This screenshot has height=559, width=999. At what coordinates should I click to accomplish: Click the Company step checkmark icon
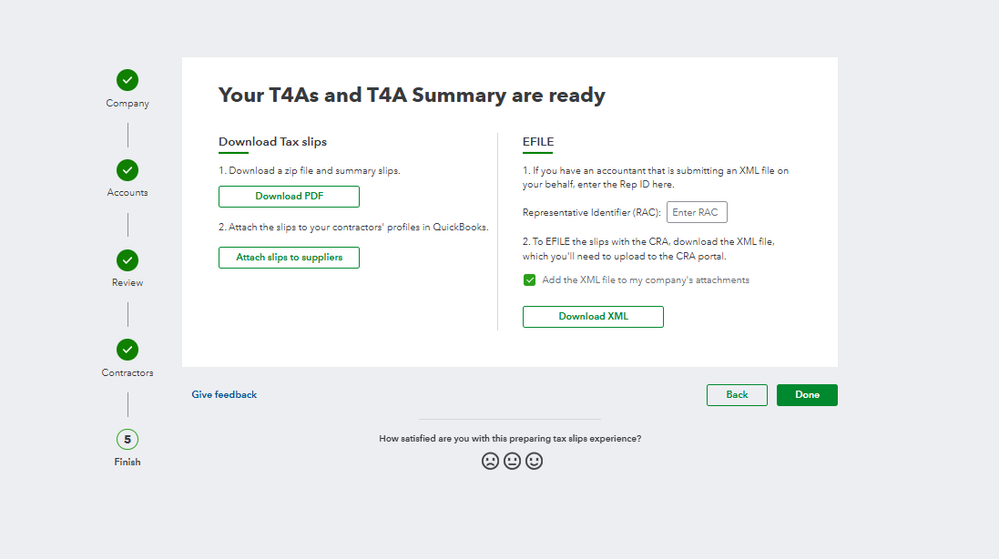coord(127,80)
